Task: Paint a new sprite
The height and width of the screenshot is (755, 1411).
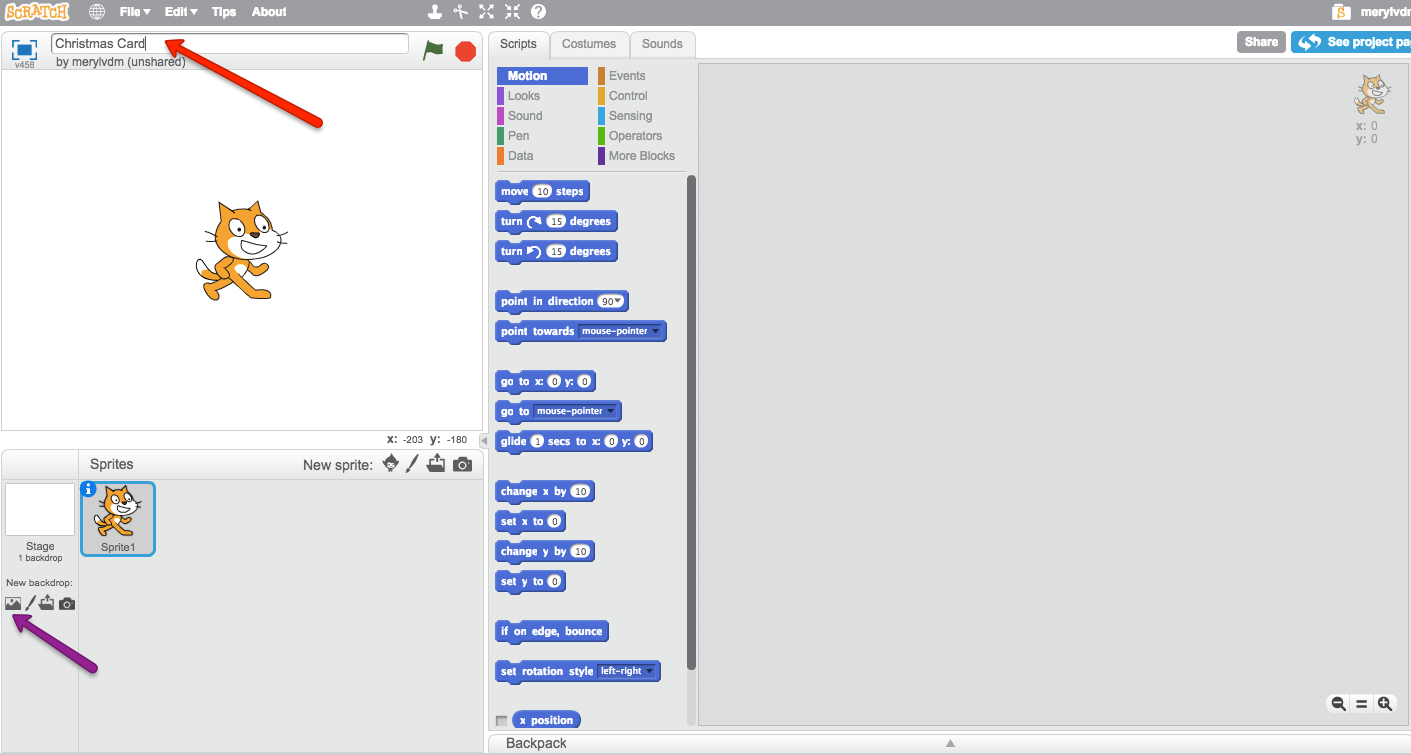Action: click(x=412, y=464)
